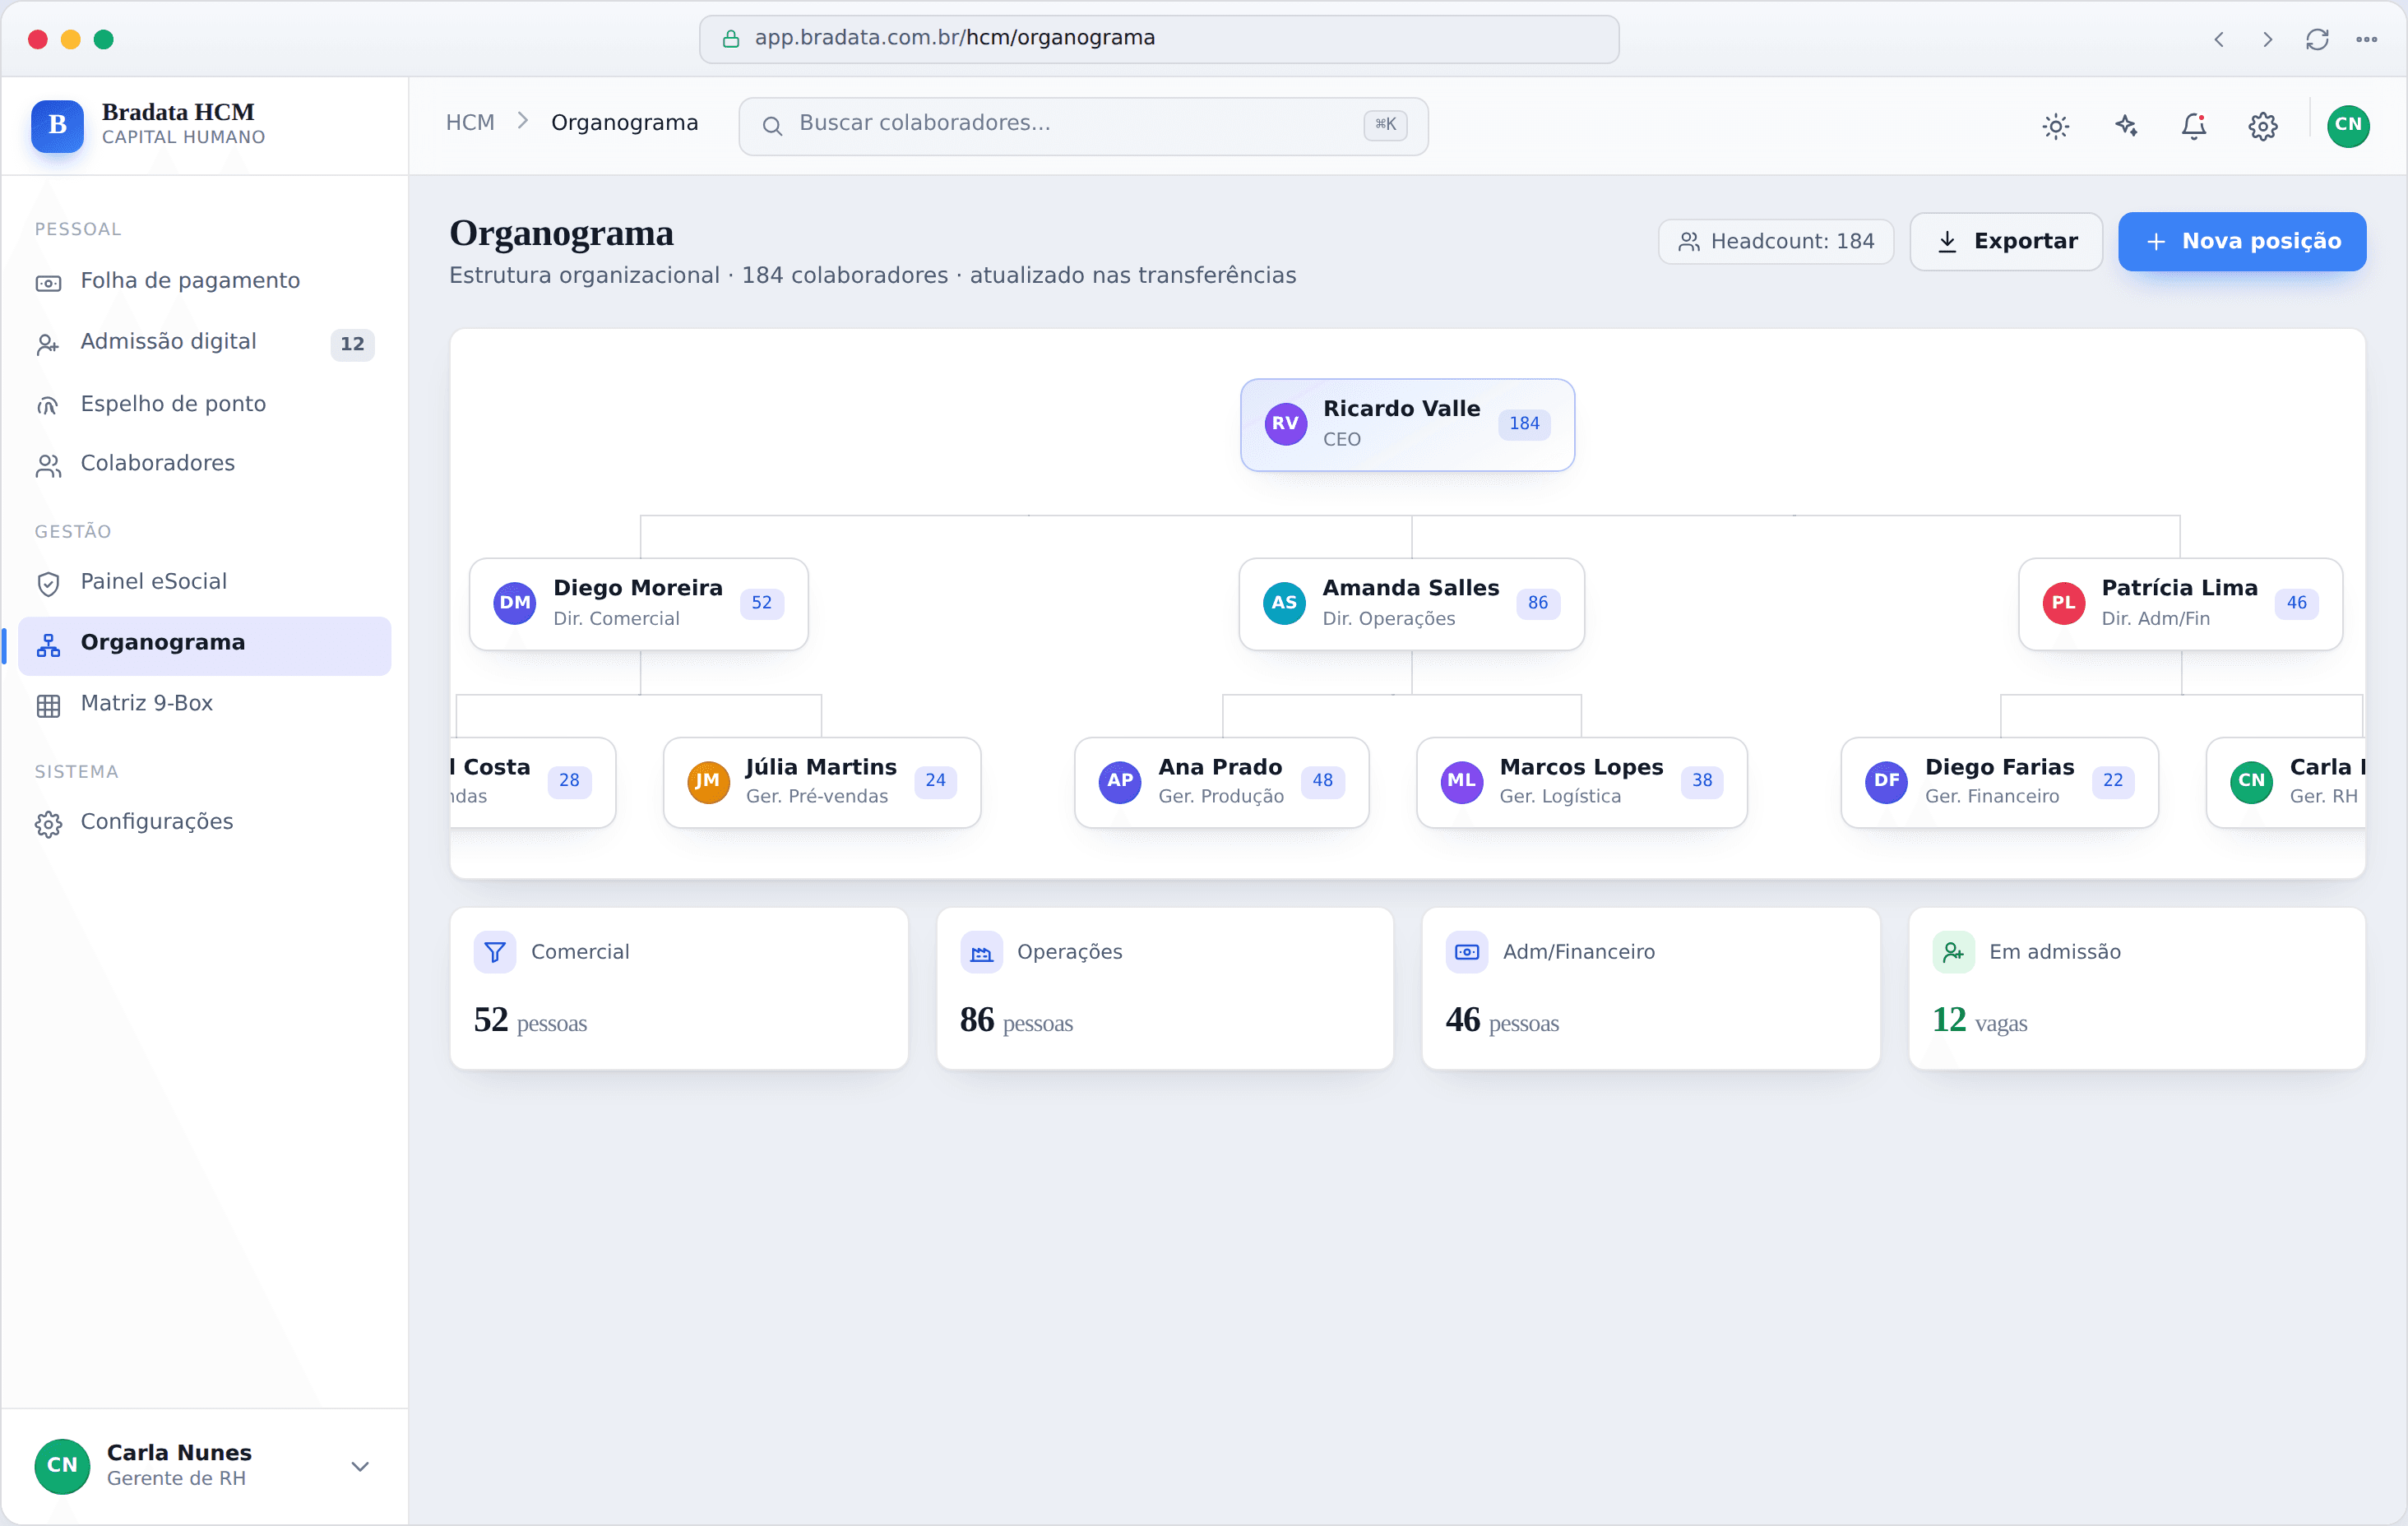
Task: Click the DM avatar of Diego Moreira
Action: pyautogui.click(x=515, y=603)
